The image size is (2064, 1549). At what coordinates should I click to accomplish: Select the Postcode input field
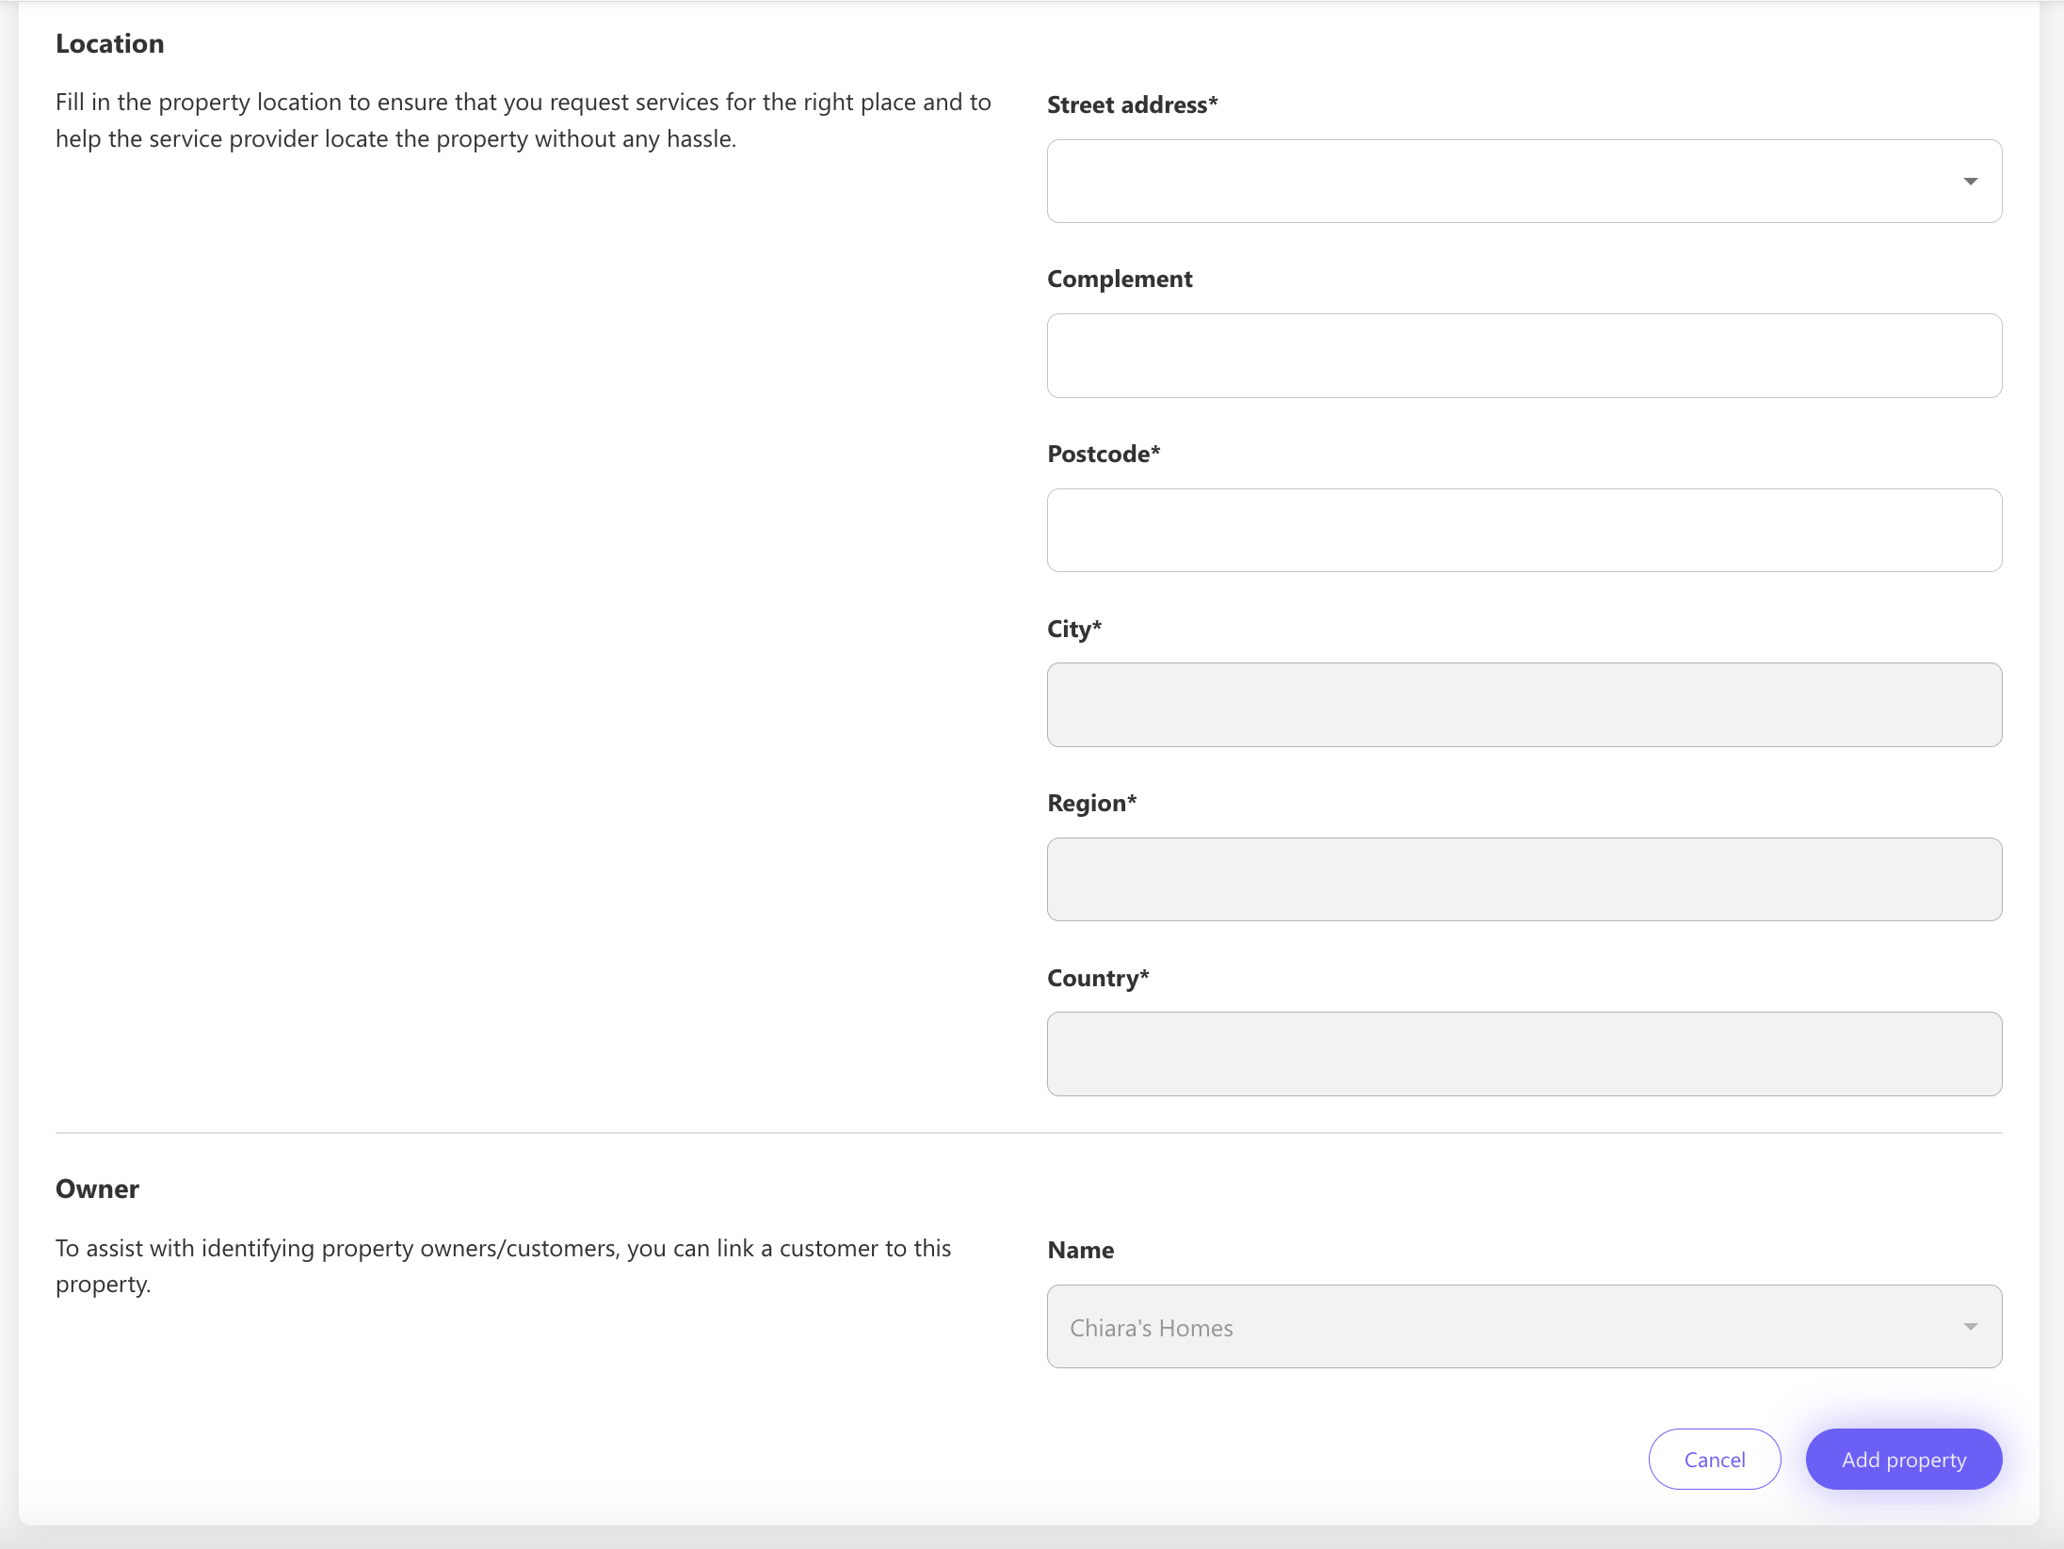[1524, 530]
